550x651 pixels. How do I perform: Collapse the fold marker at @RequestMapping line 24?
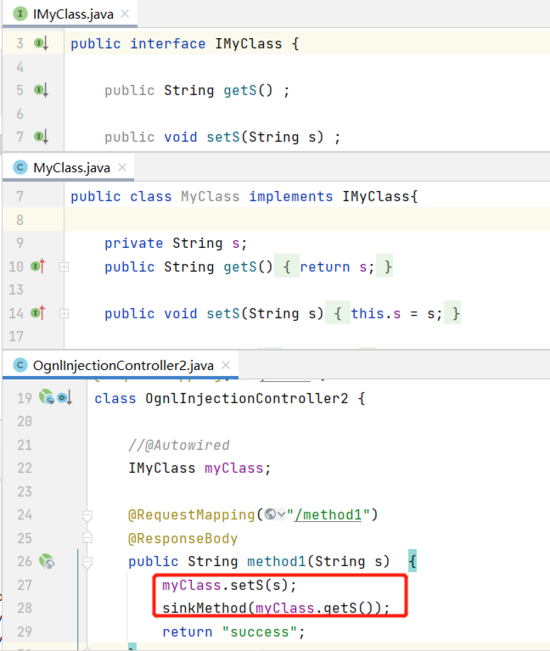click(87, 516)
